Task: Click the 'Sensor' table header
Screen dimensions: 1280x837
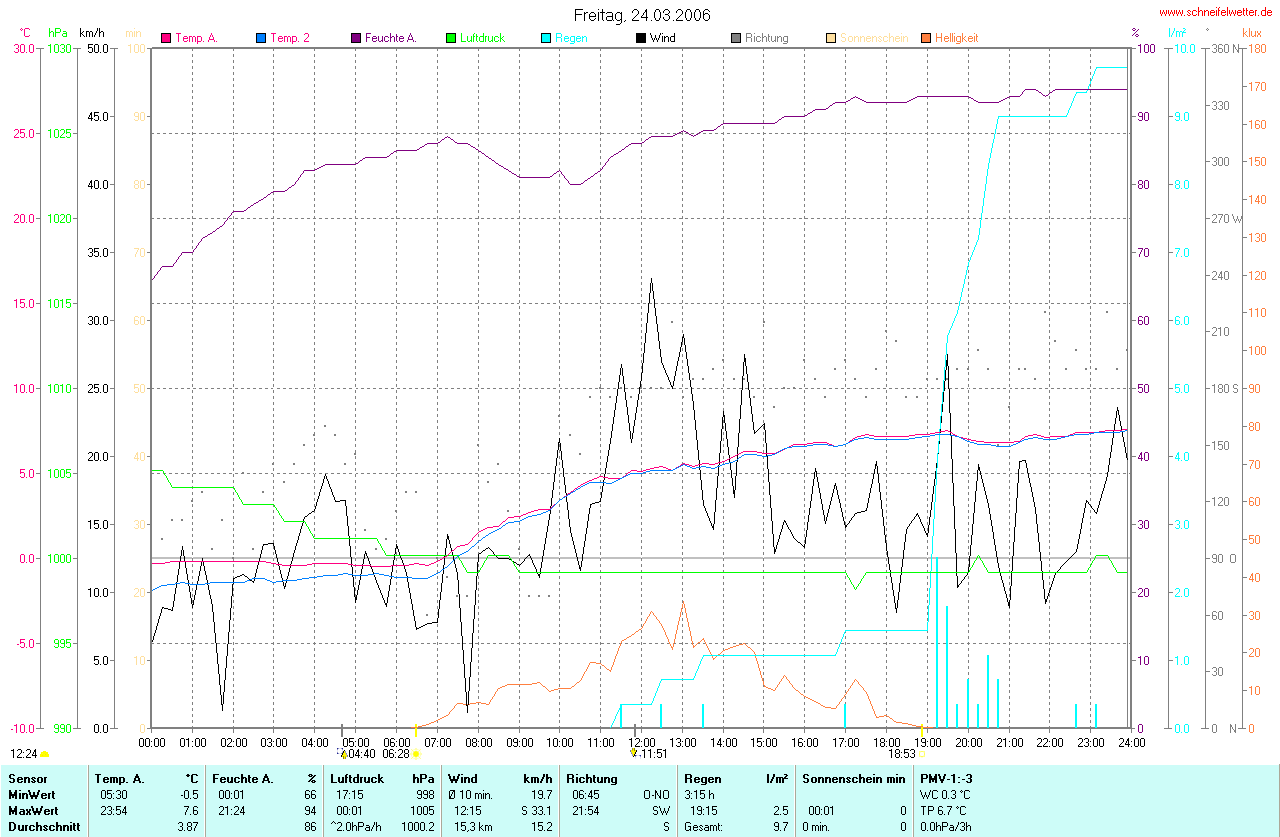Action: point(26,778)
